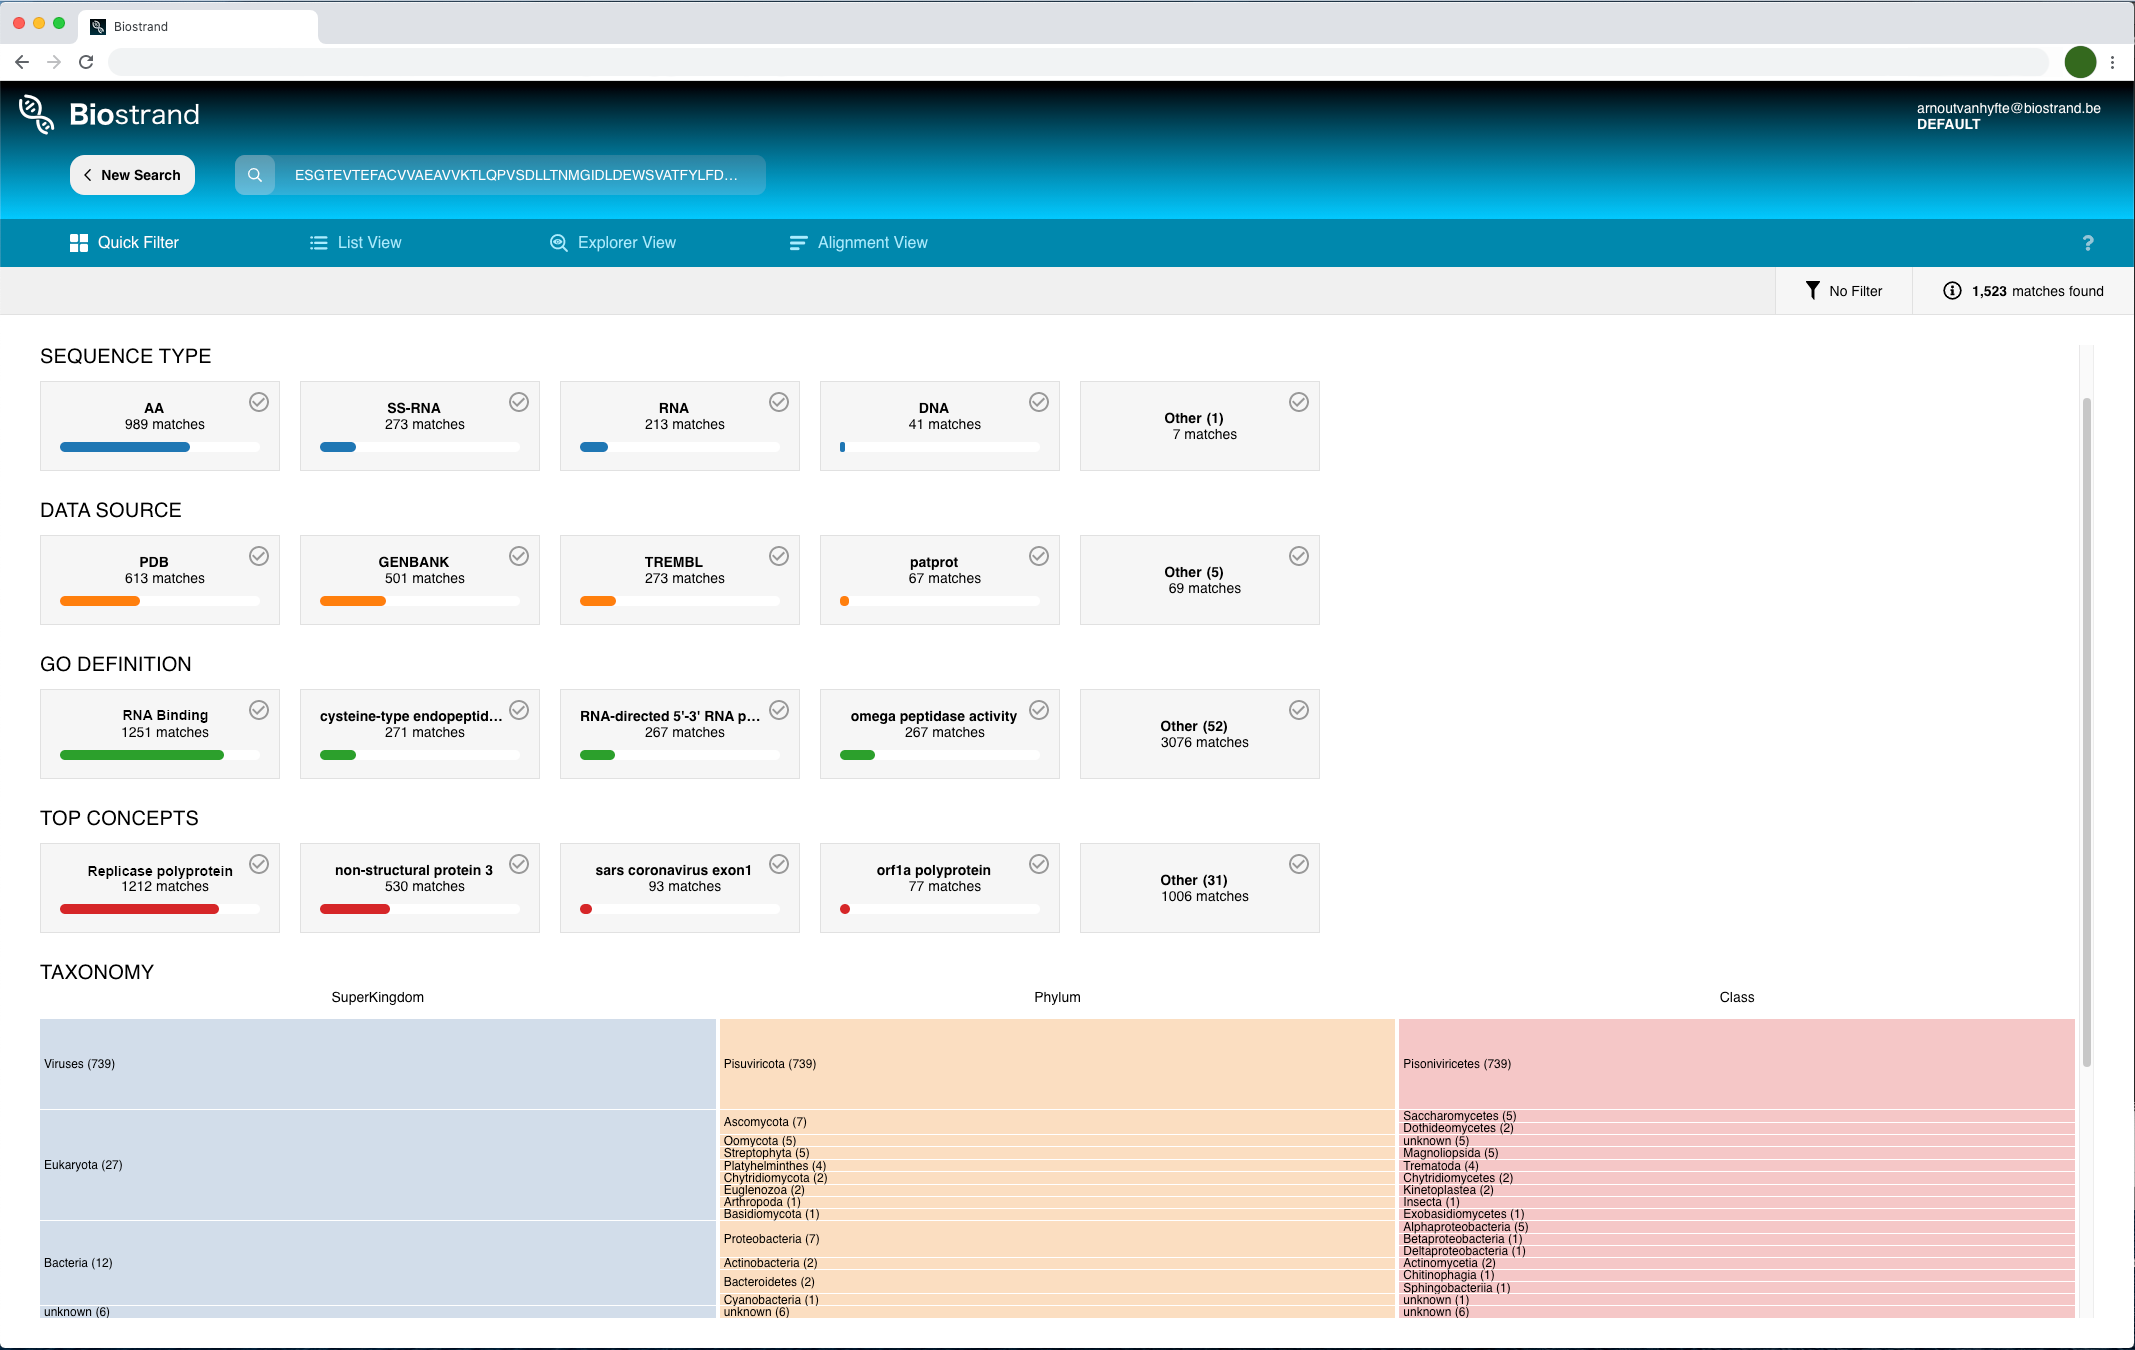Image resolution: width=2135 pixels, height=1350 pixels.
Task: Select the Pisuviricota (739) phylum block
Action: (x=1057, y=1064)
